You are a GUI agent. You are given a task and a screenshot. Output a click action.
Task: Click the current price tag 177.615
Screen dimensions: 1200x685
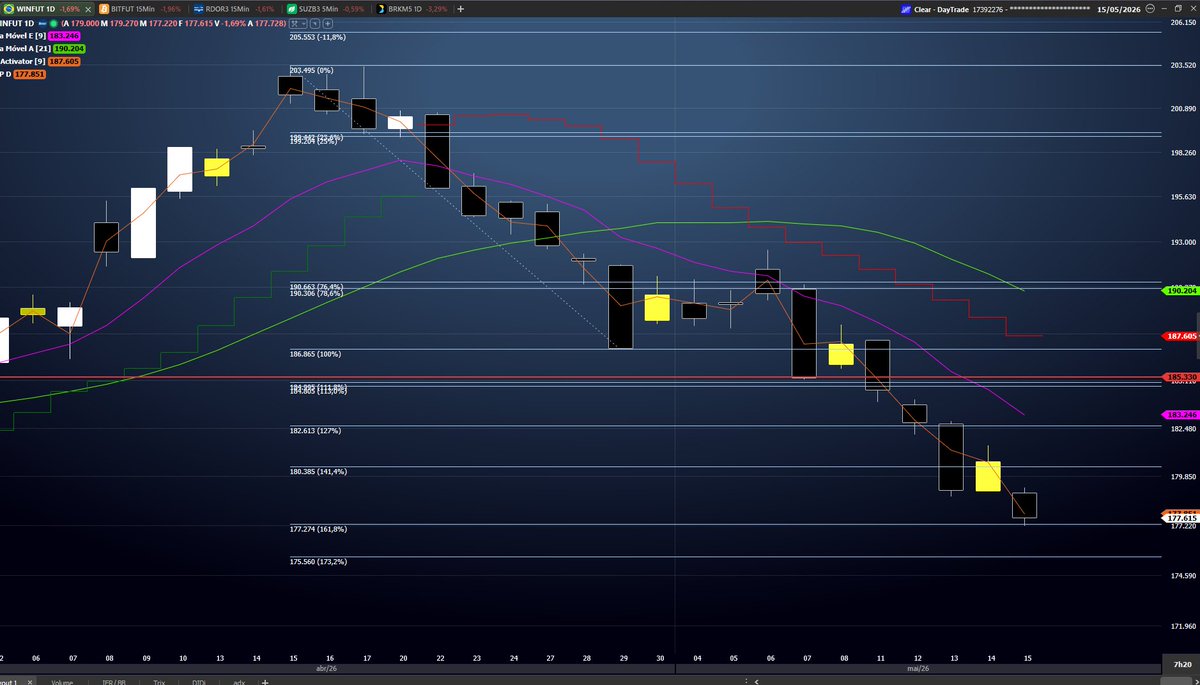pos(1181,518)
